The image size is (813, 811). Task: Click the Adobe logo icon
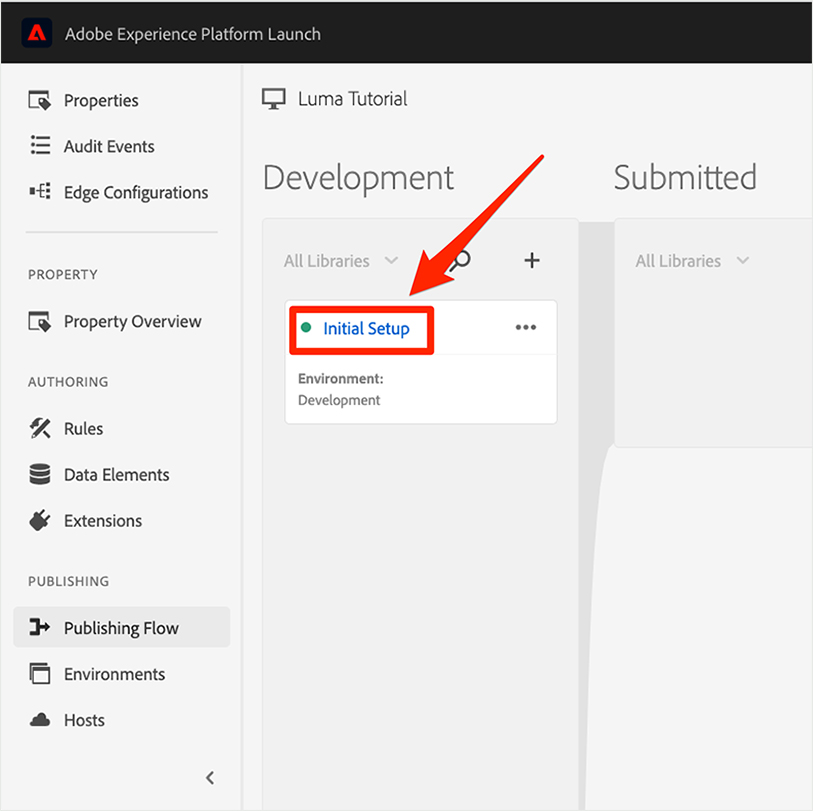36,33
